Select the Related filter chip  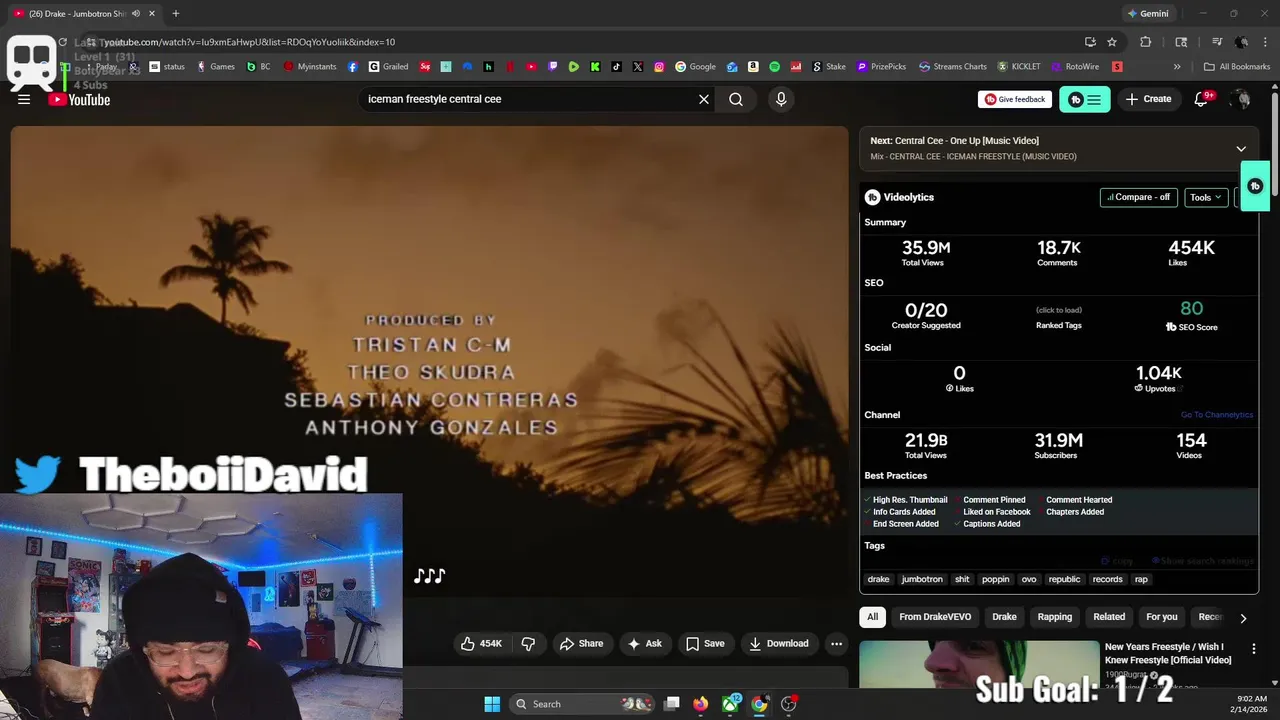(x=1109, y=617)
